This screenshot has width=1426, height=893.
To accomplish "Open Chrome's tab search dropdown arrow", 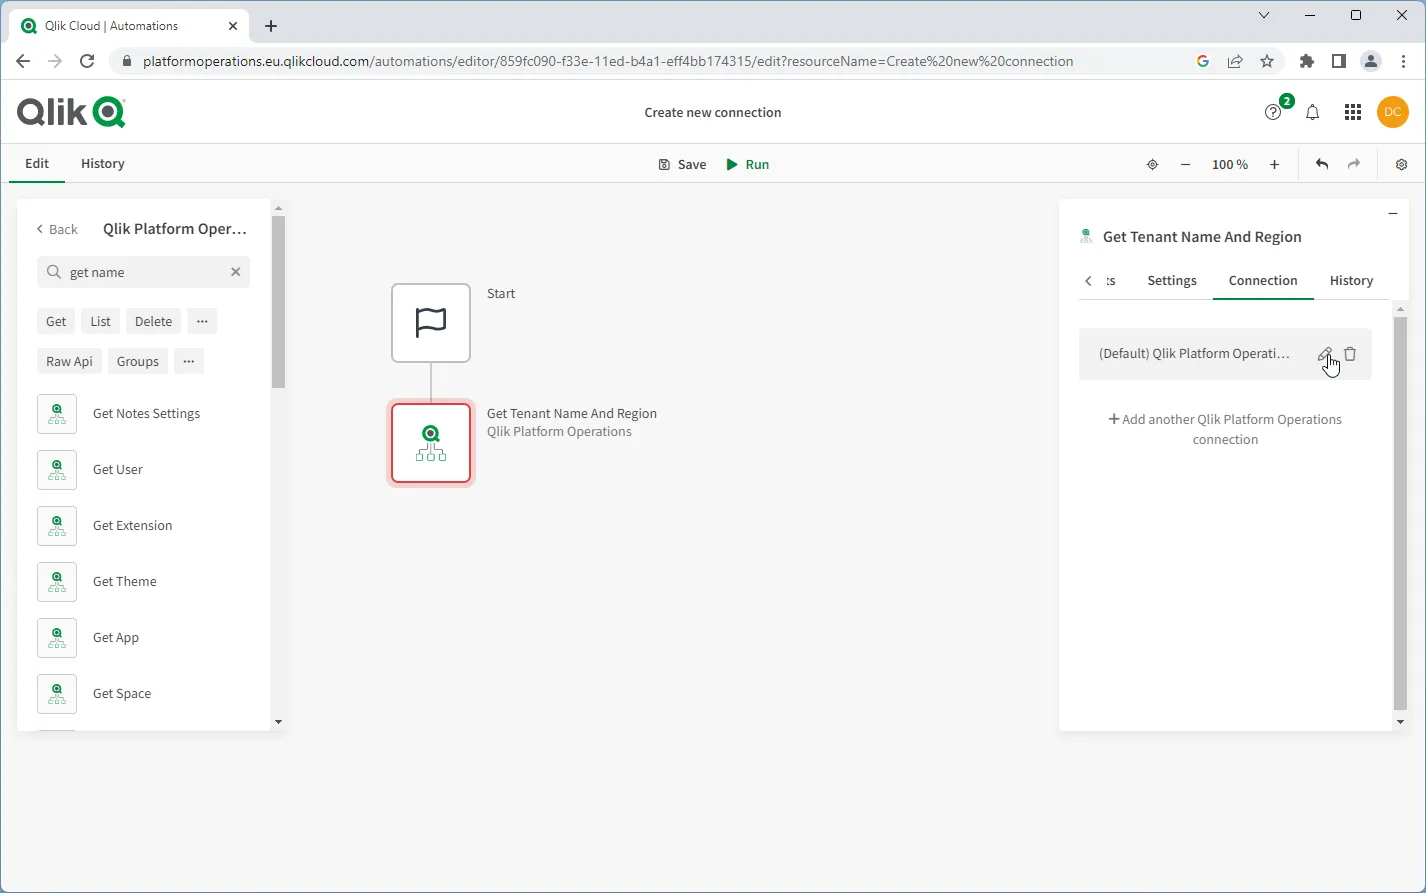I will (x=1264, y=15).
